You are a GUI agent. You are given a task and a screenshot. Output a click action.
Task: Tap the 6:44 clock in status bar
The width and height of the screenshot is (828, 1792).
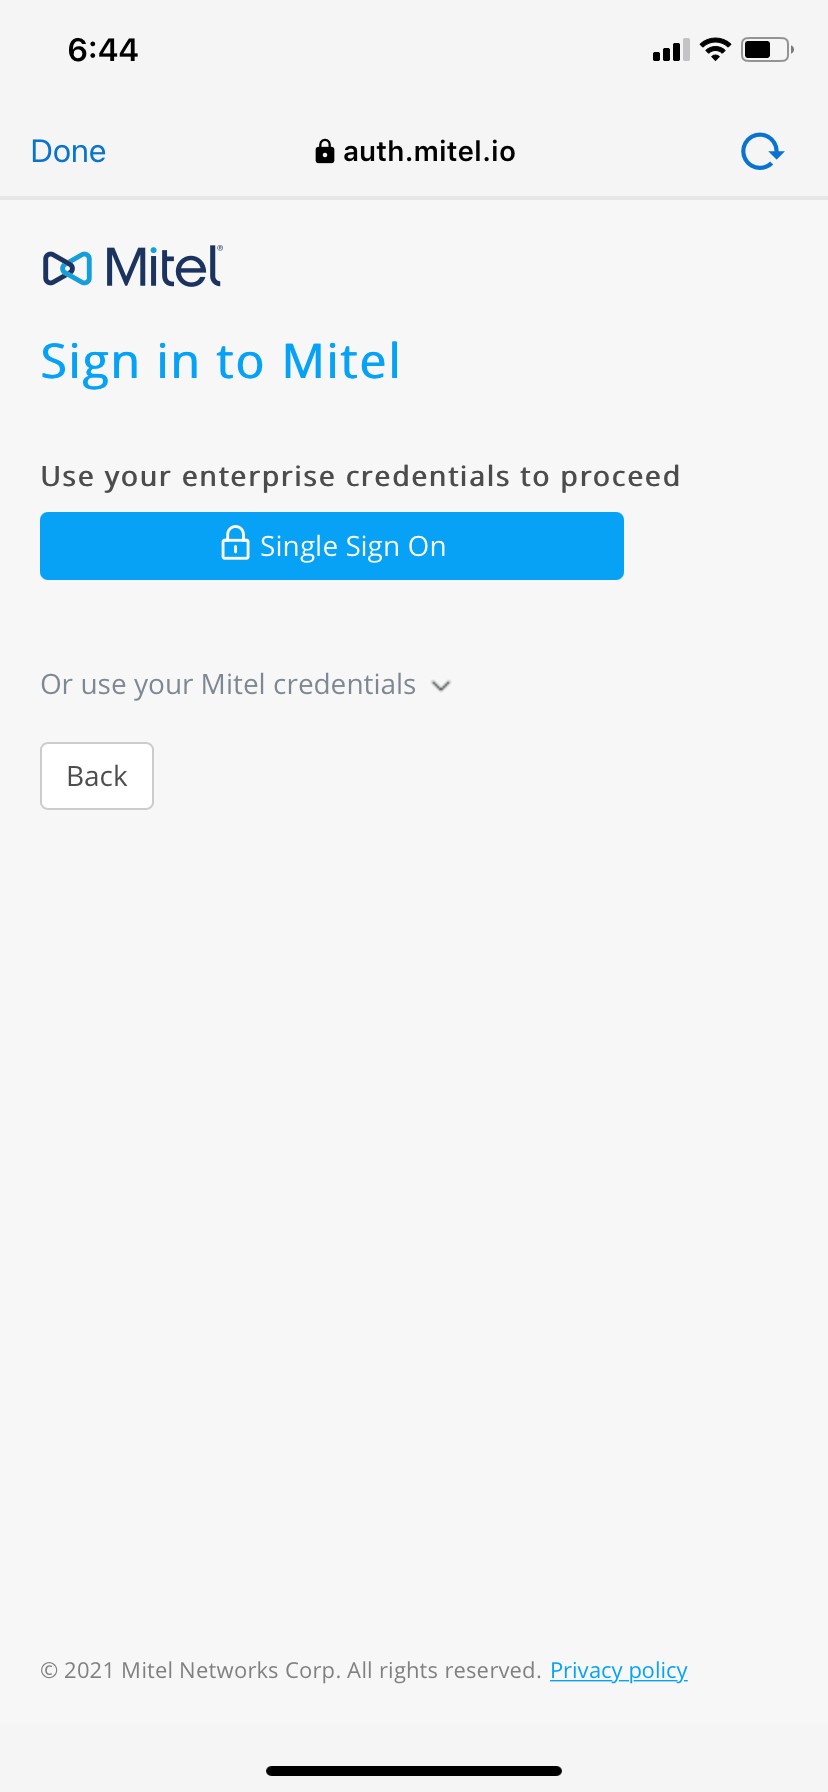[x=103, y=50]
